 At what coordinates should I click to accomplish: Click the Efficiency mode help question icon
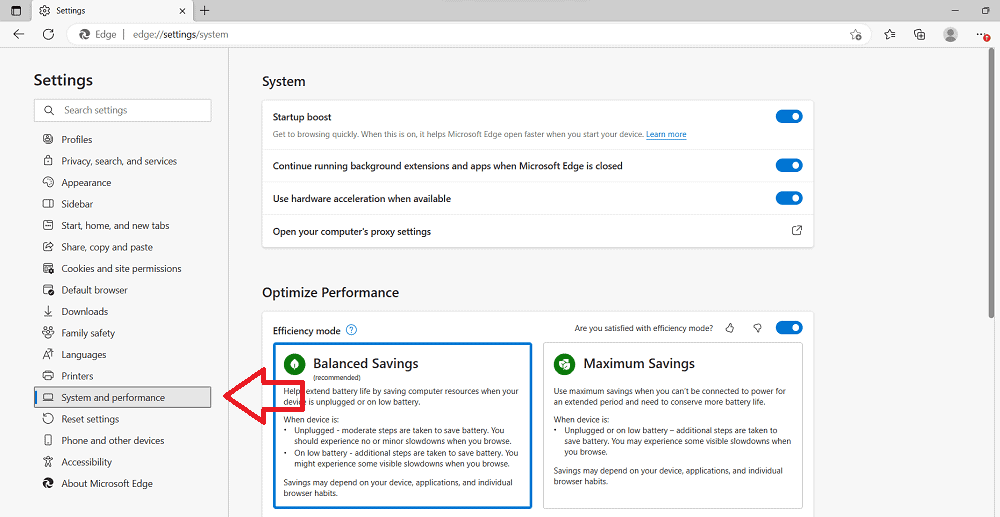351,330
